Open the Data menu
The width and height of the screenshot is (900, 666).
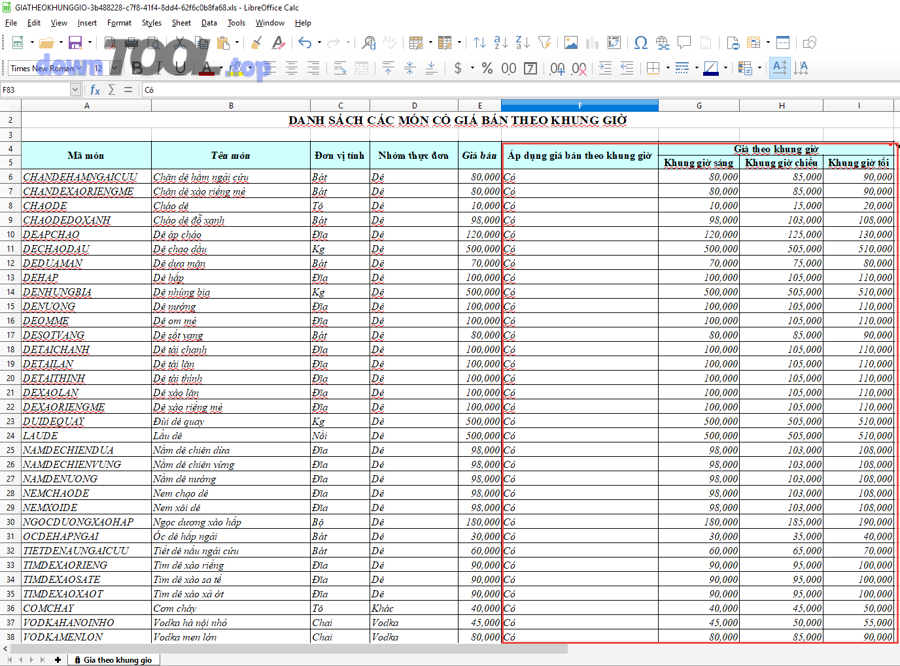click(209, 23)
